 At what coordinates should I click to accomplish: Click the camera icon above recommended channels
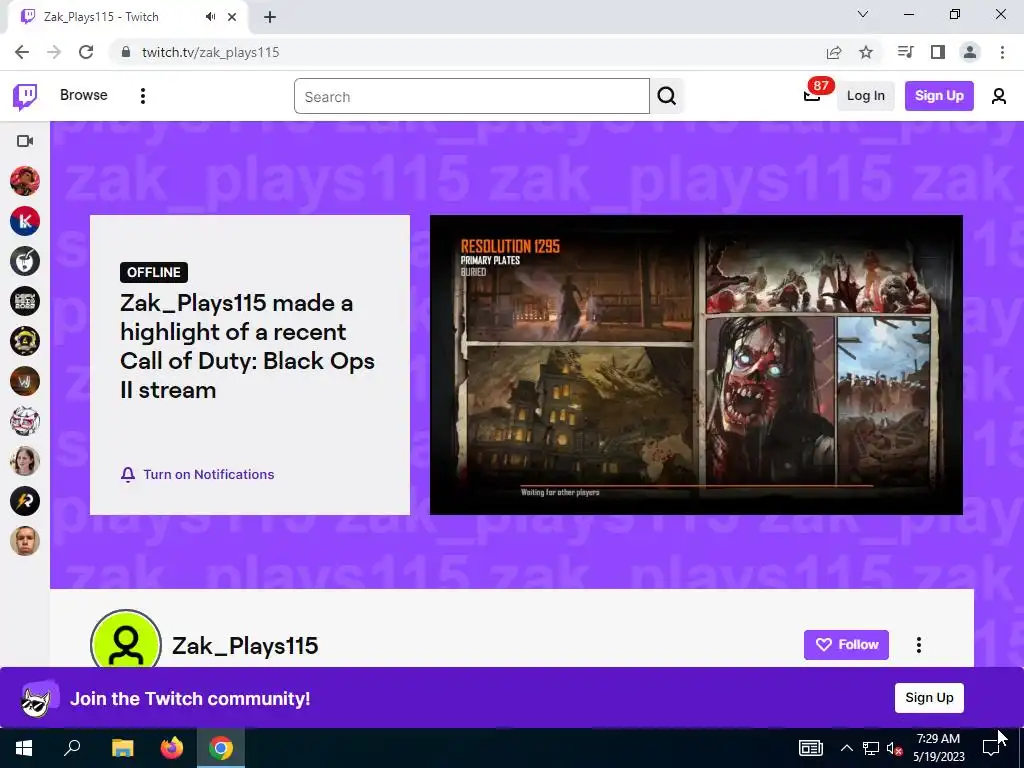25,141
